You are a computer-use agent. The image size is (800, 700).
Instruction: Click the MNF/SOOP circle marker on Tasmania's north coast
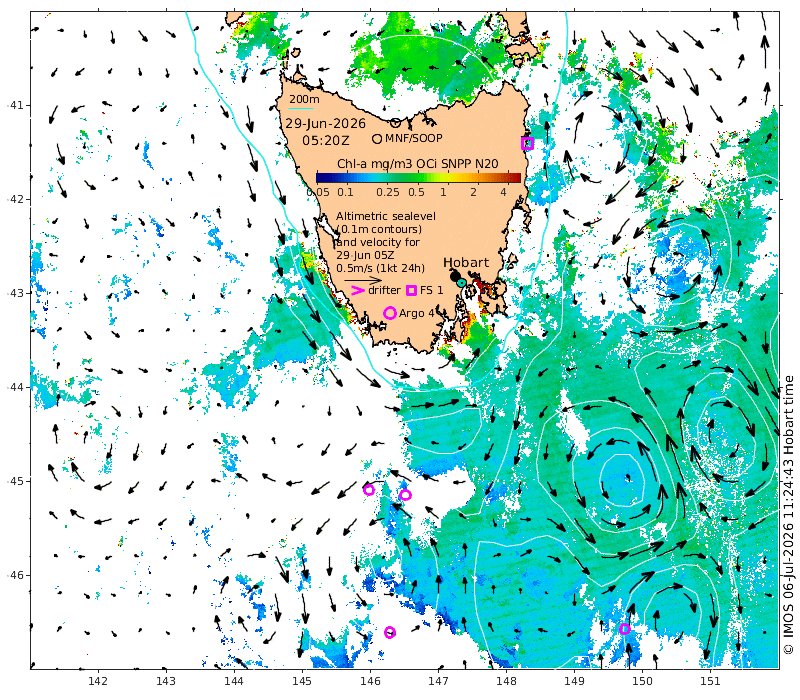395,122
